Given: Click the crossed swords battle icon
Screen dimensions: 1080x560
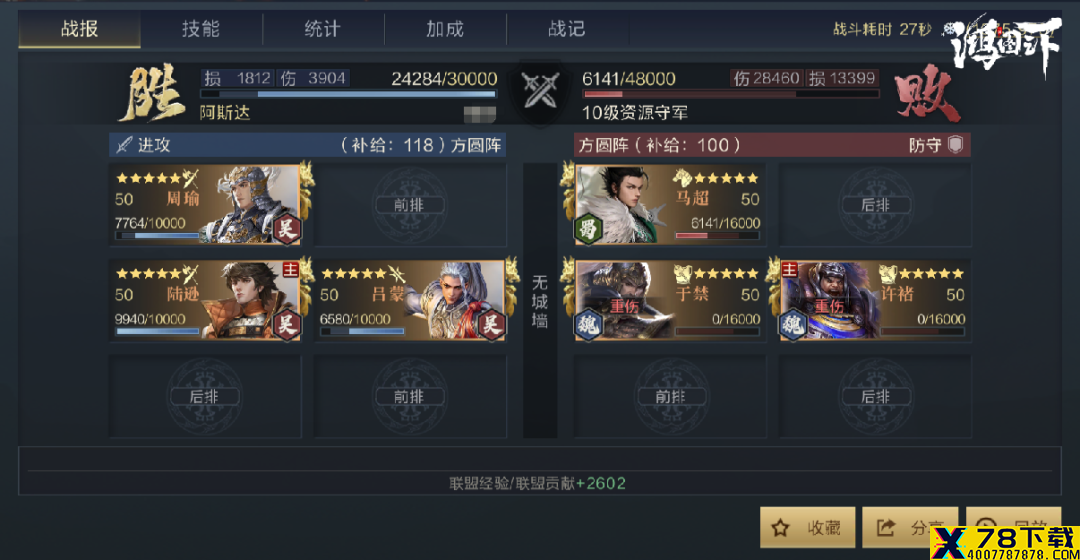Looking at the screenshot, I should coord(541,90).
